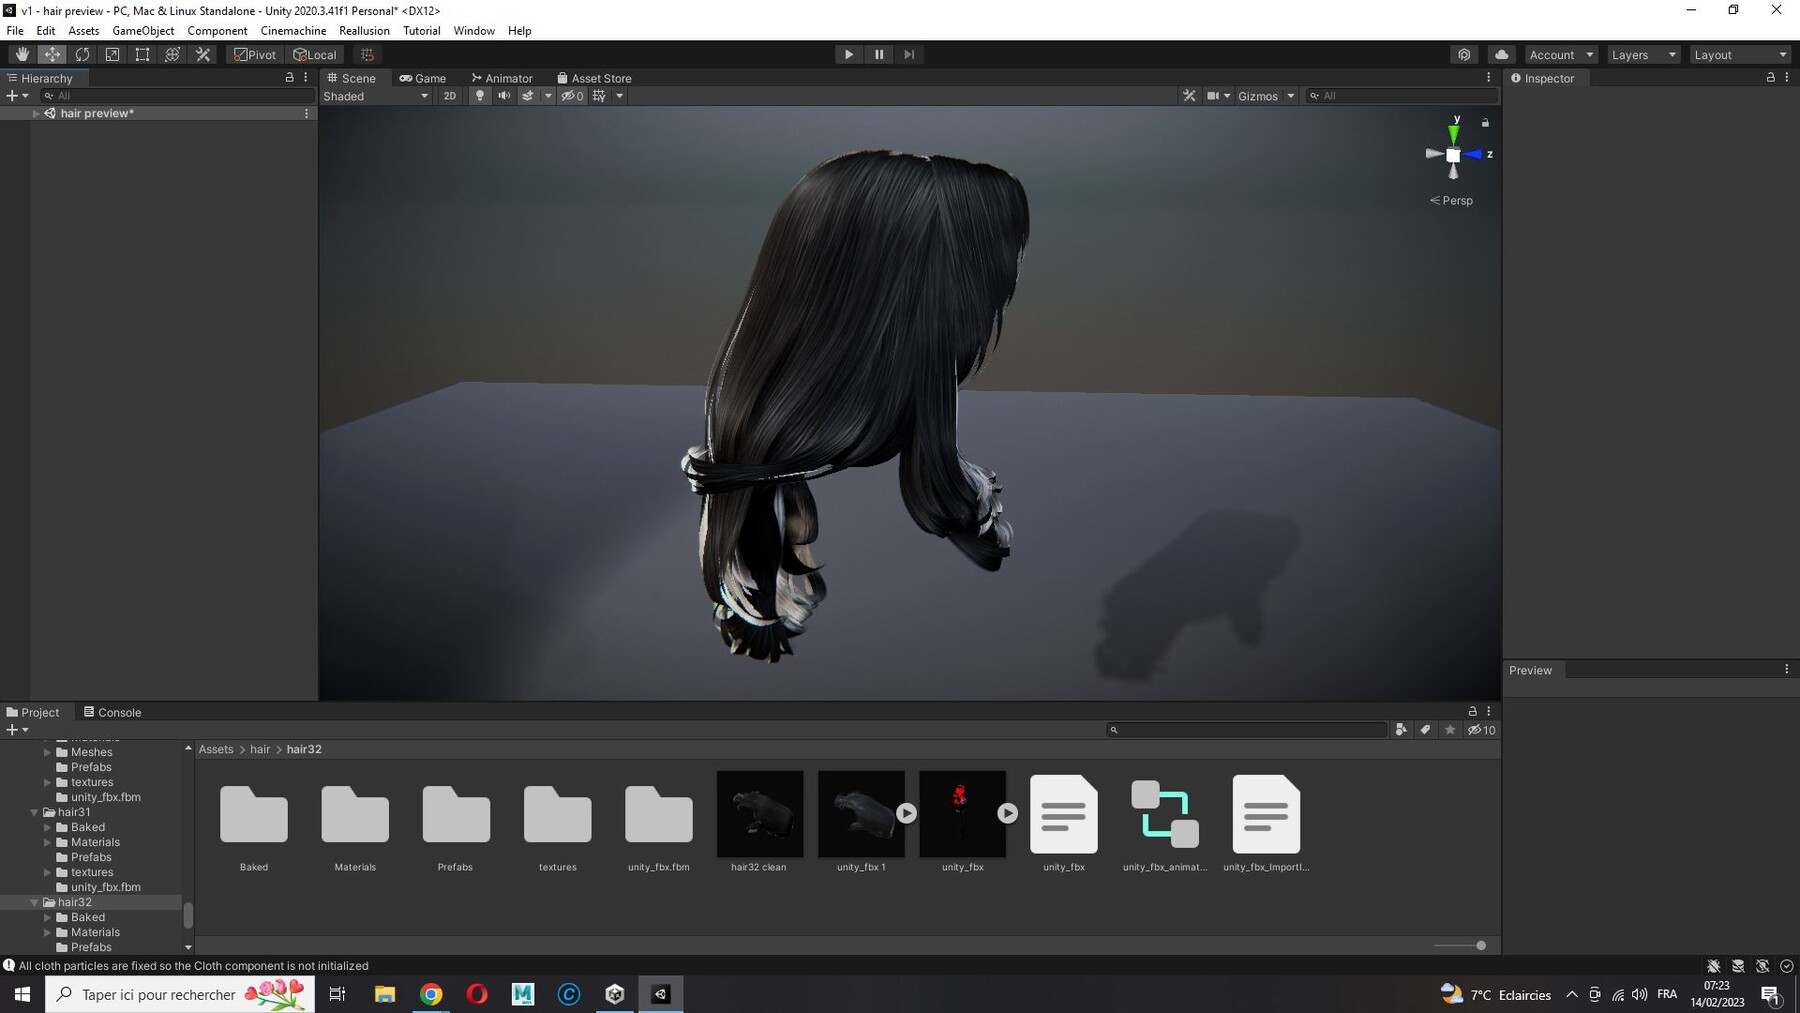1800x1013 pixels.
Task: Toggle Local/Global handle rotation
Action: 315,55
